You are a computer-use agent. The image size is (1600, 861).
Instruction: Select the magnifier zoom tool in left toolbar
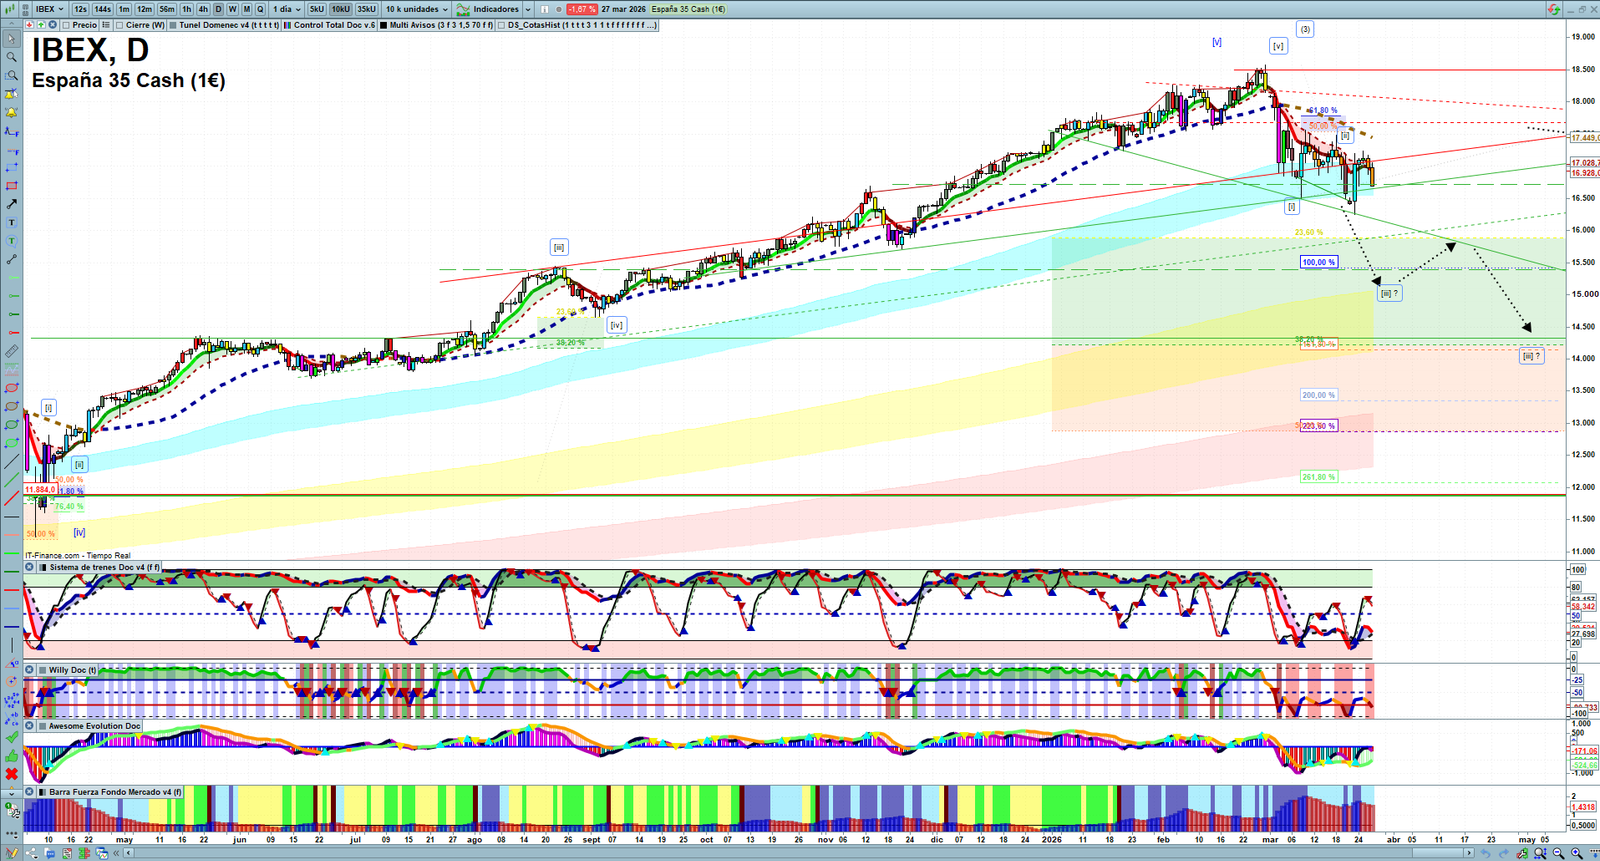pos(11,57)
